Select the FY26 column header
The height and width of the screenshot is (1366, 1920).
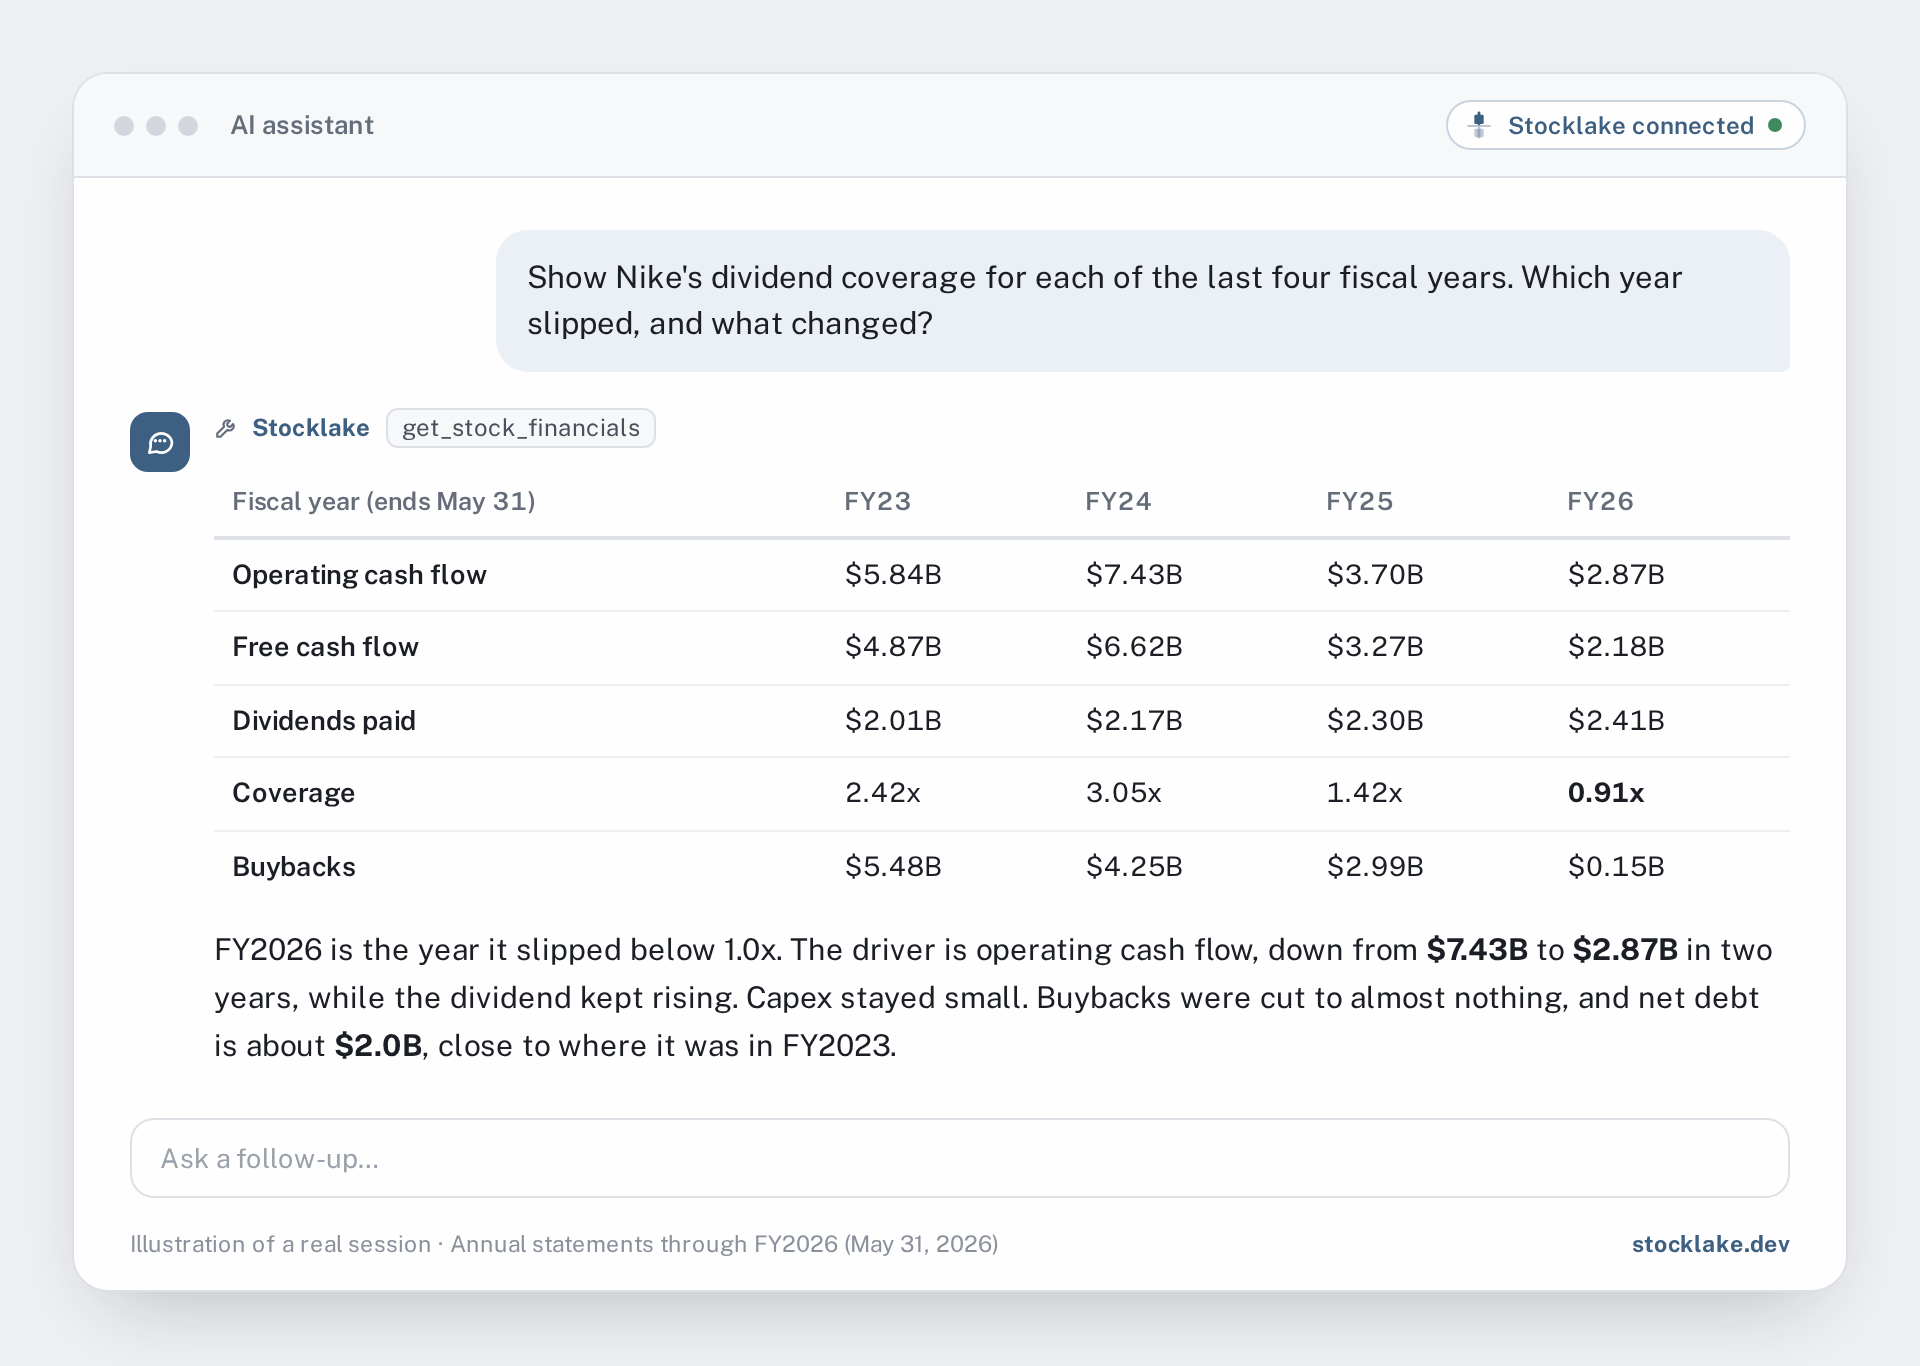(x=1600, y=501)
